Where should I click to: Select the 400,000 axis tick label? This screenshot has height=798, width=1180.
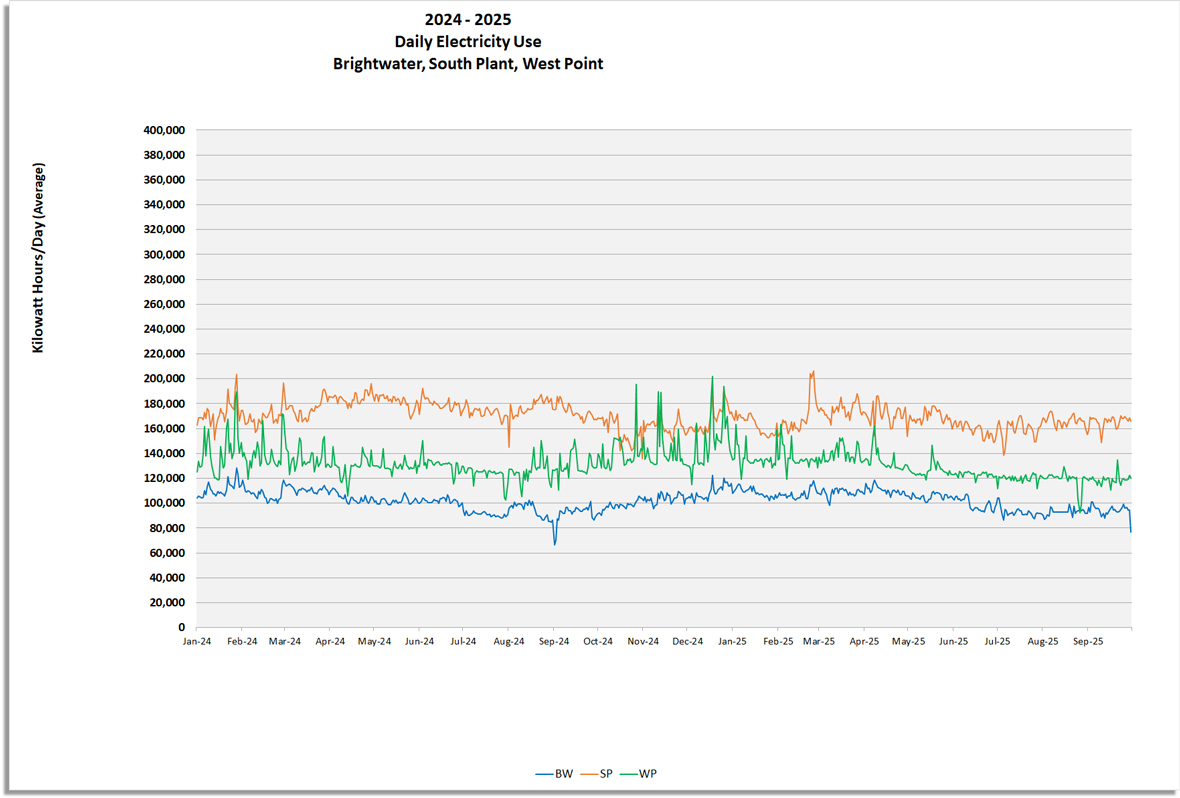point(163,129)
